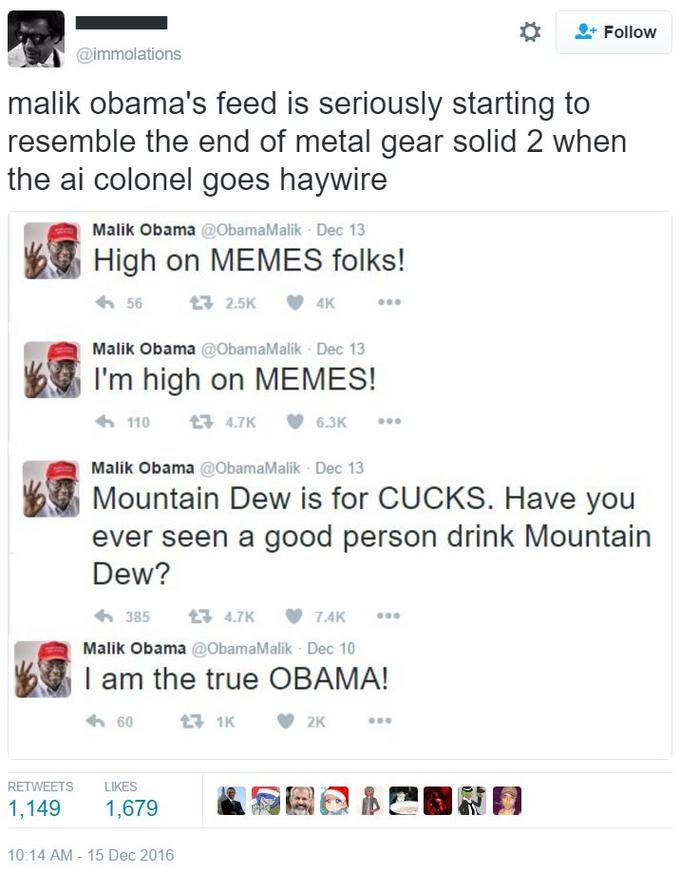Follow the @immolations account
Screen dimensions: 680x872
tap(615, 32)
